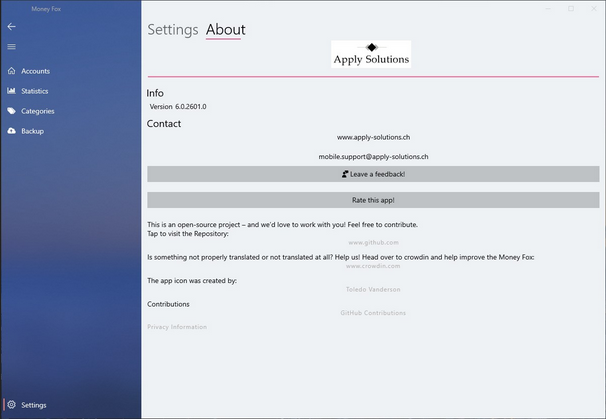Click the Categories tag icon
Screen dimensions: 606x419
coord(12,111)
